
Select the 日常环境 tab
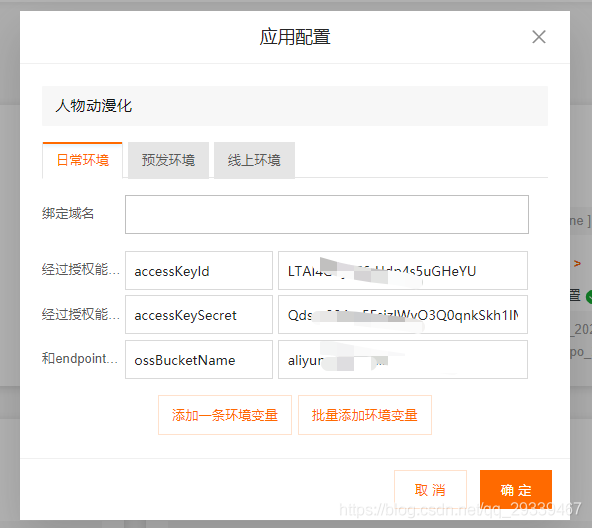click(83, 160)
